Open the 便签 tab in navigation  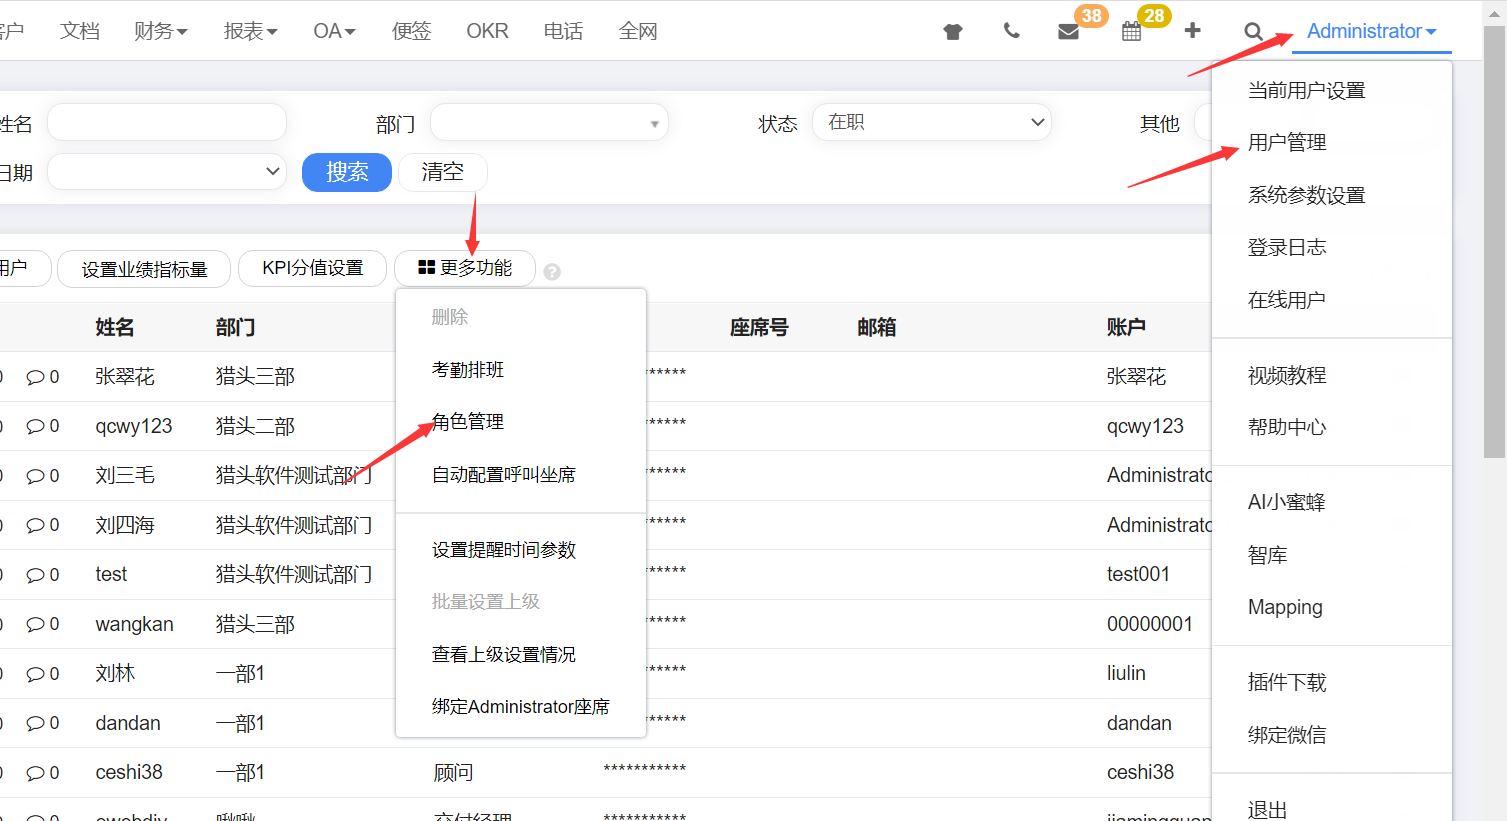click(411, 31)
